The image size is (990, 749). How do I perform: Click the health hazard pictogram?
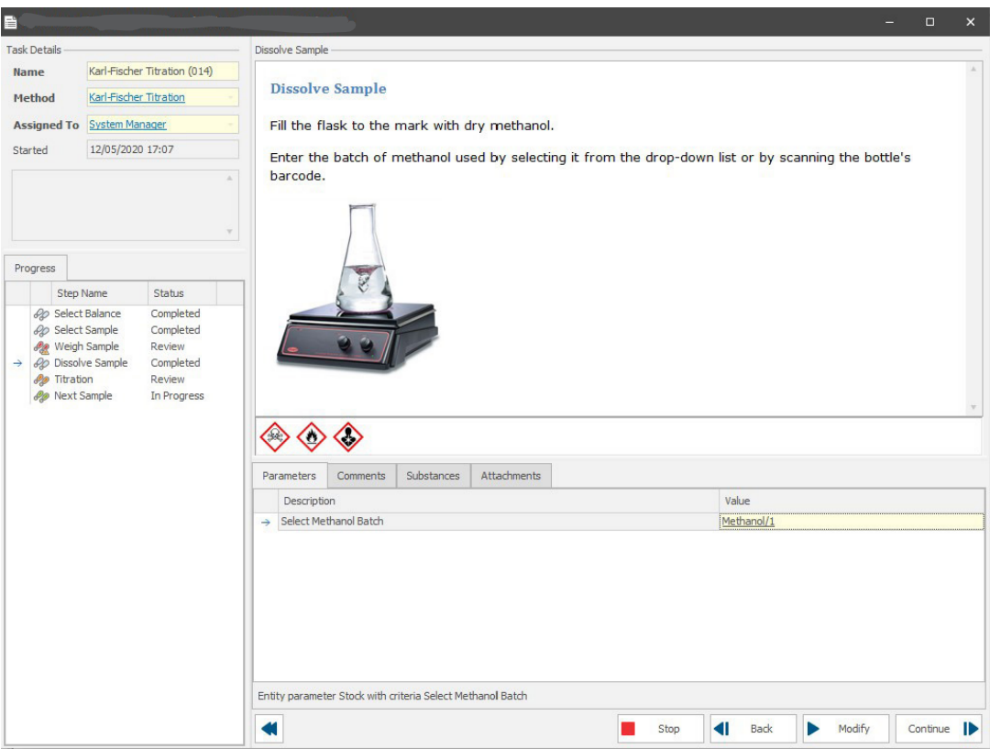pyautogui.click(x=348, y=437)
